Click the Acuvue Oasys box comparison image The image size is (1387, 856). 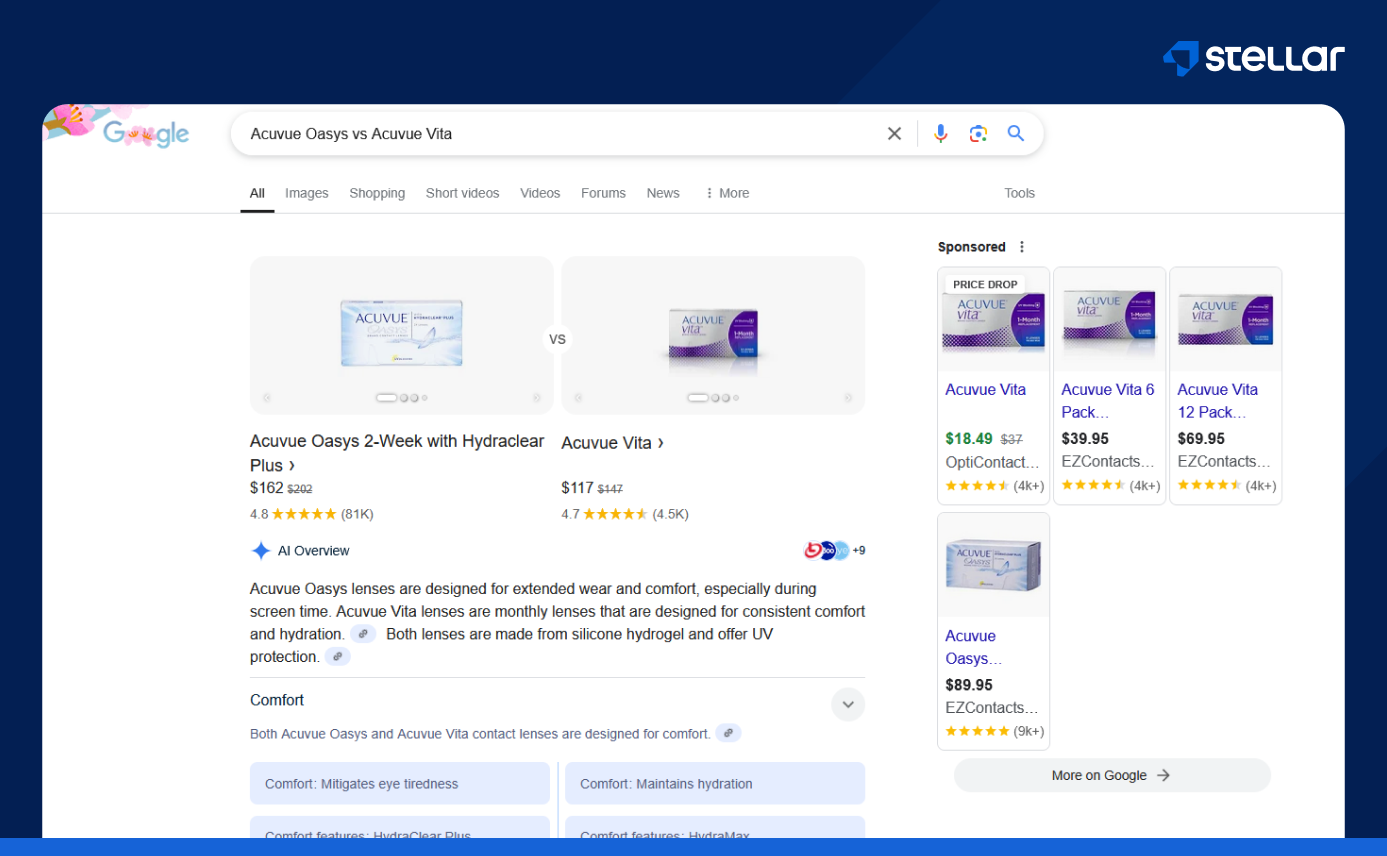point(402,332)
